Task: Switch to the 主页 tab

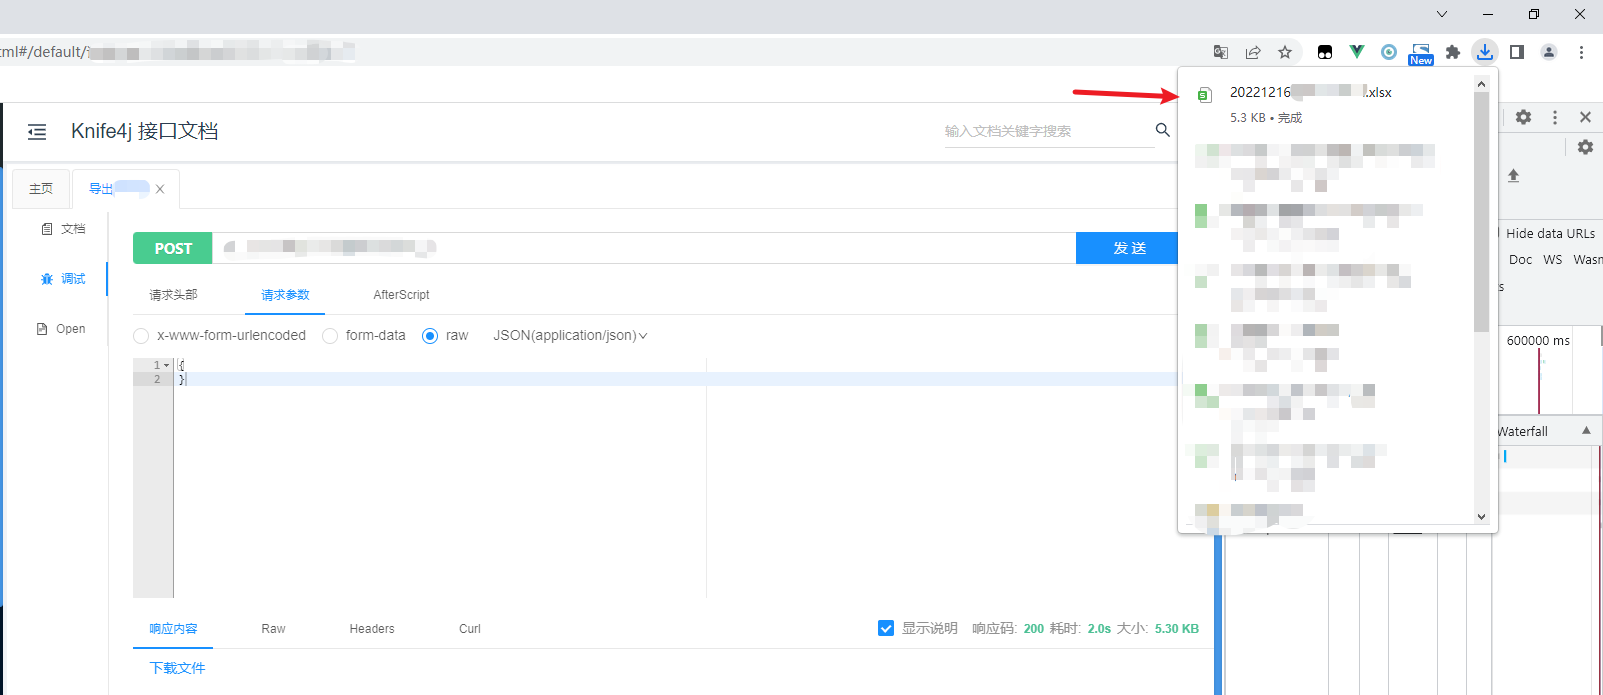Action: click(41, 188)
